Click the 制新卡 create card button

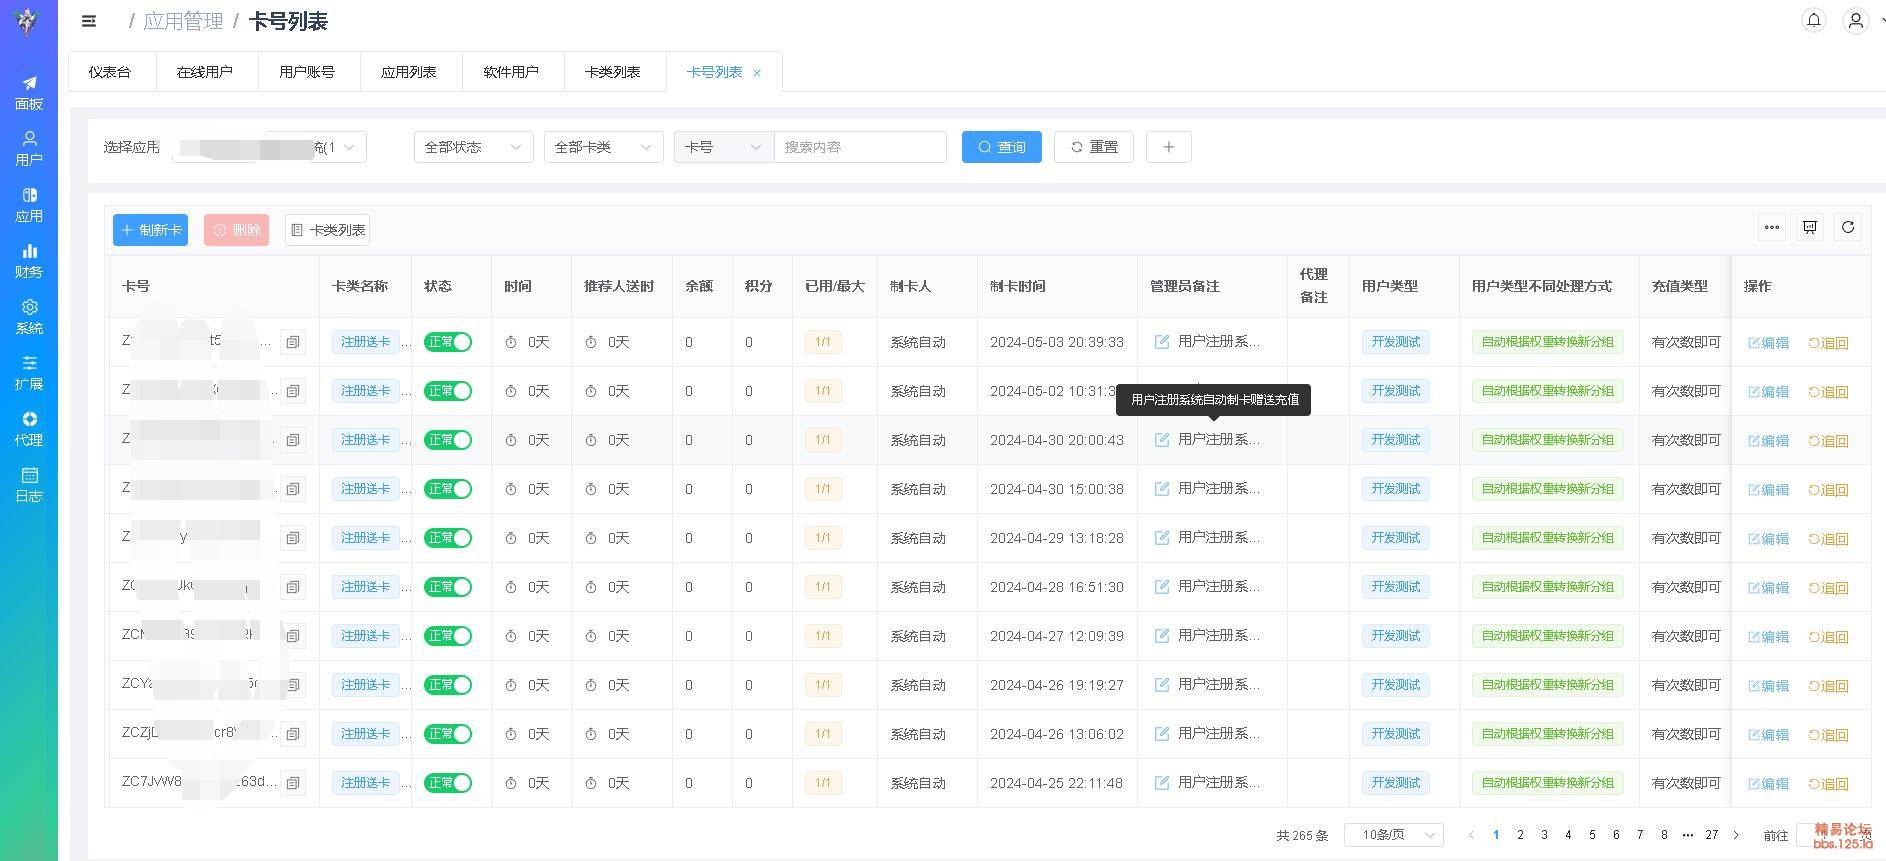(x=150, y=230)
